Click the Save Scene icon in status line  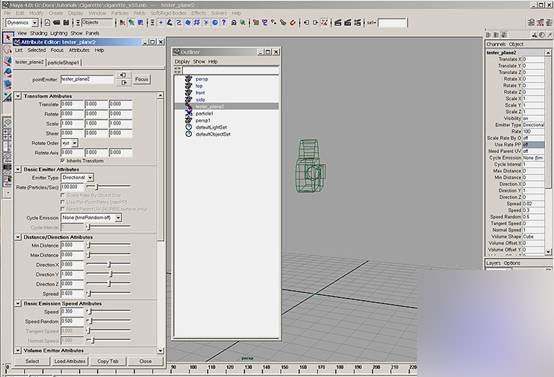click(x=66, y=23)
